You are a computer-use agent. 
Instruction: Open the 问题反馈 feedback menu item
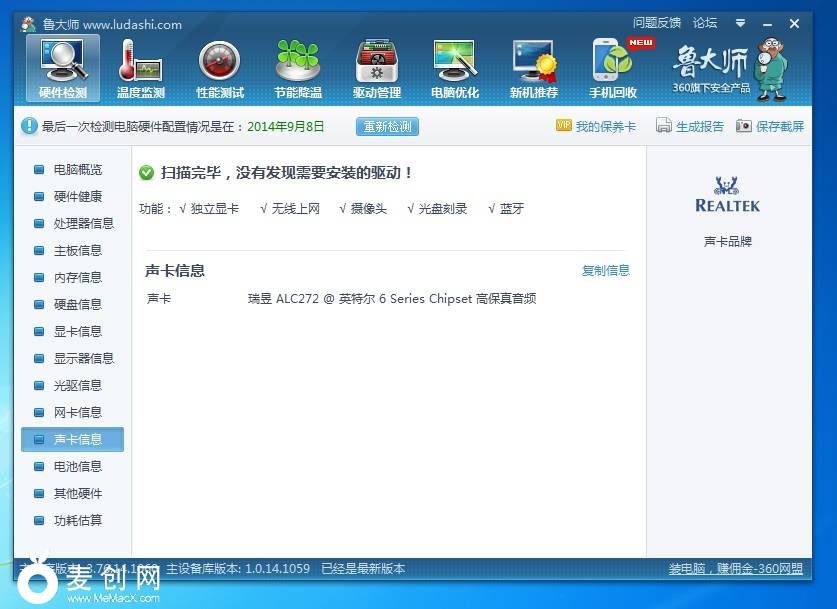click(x=657, y=23)
